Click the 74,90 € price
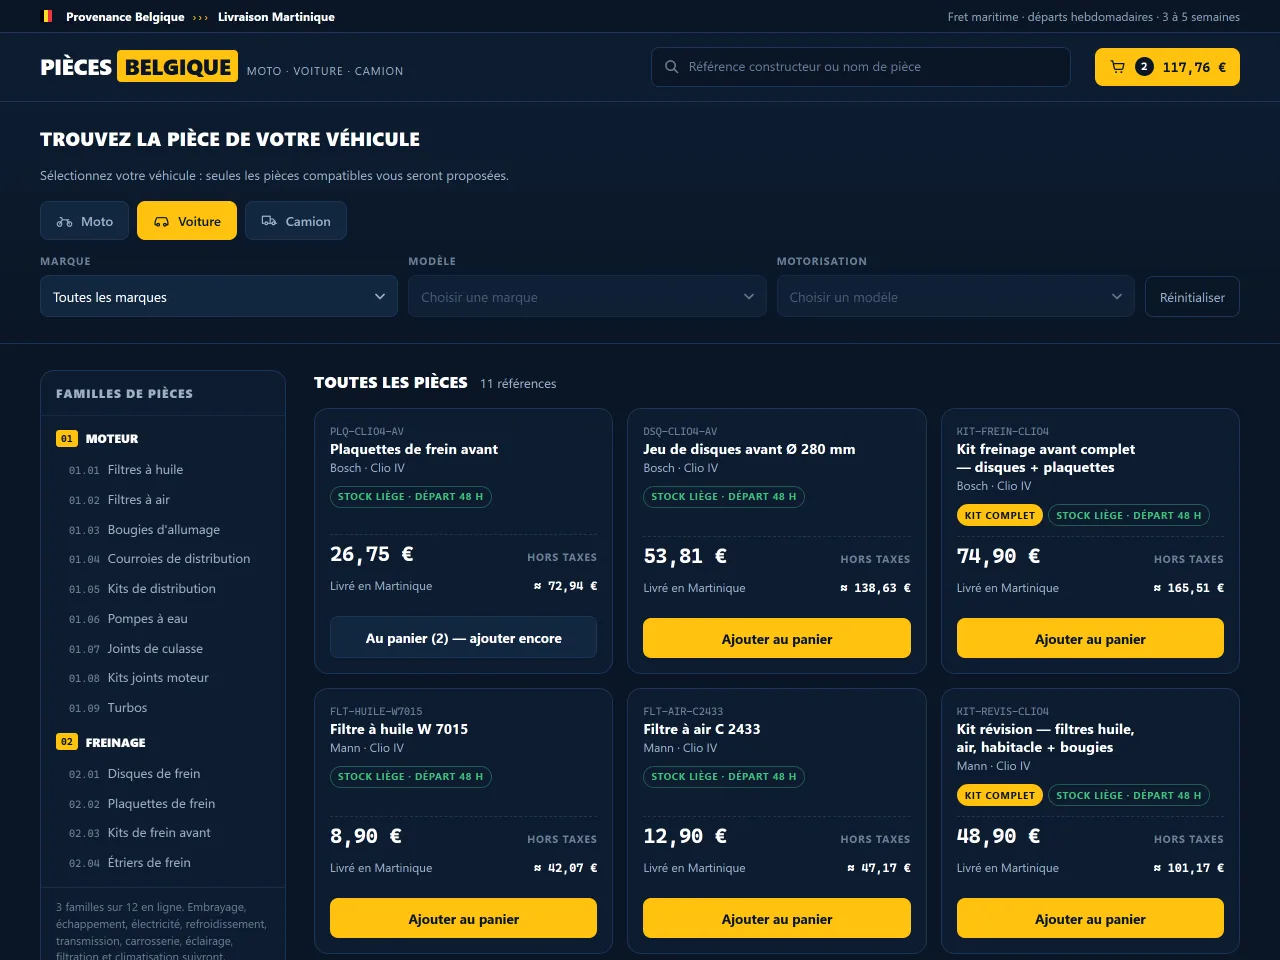 (999, 556)
